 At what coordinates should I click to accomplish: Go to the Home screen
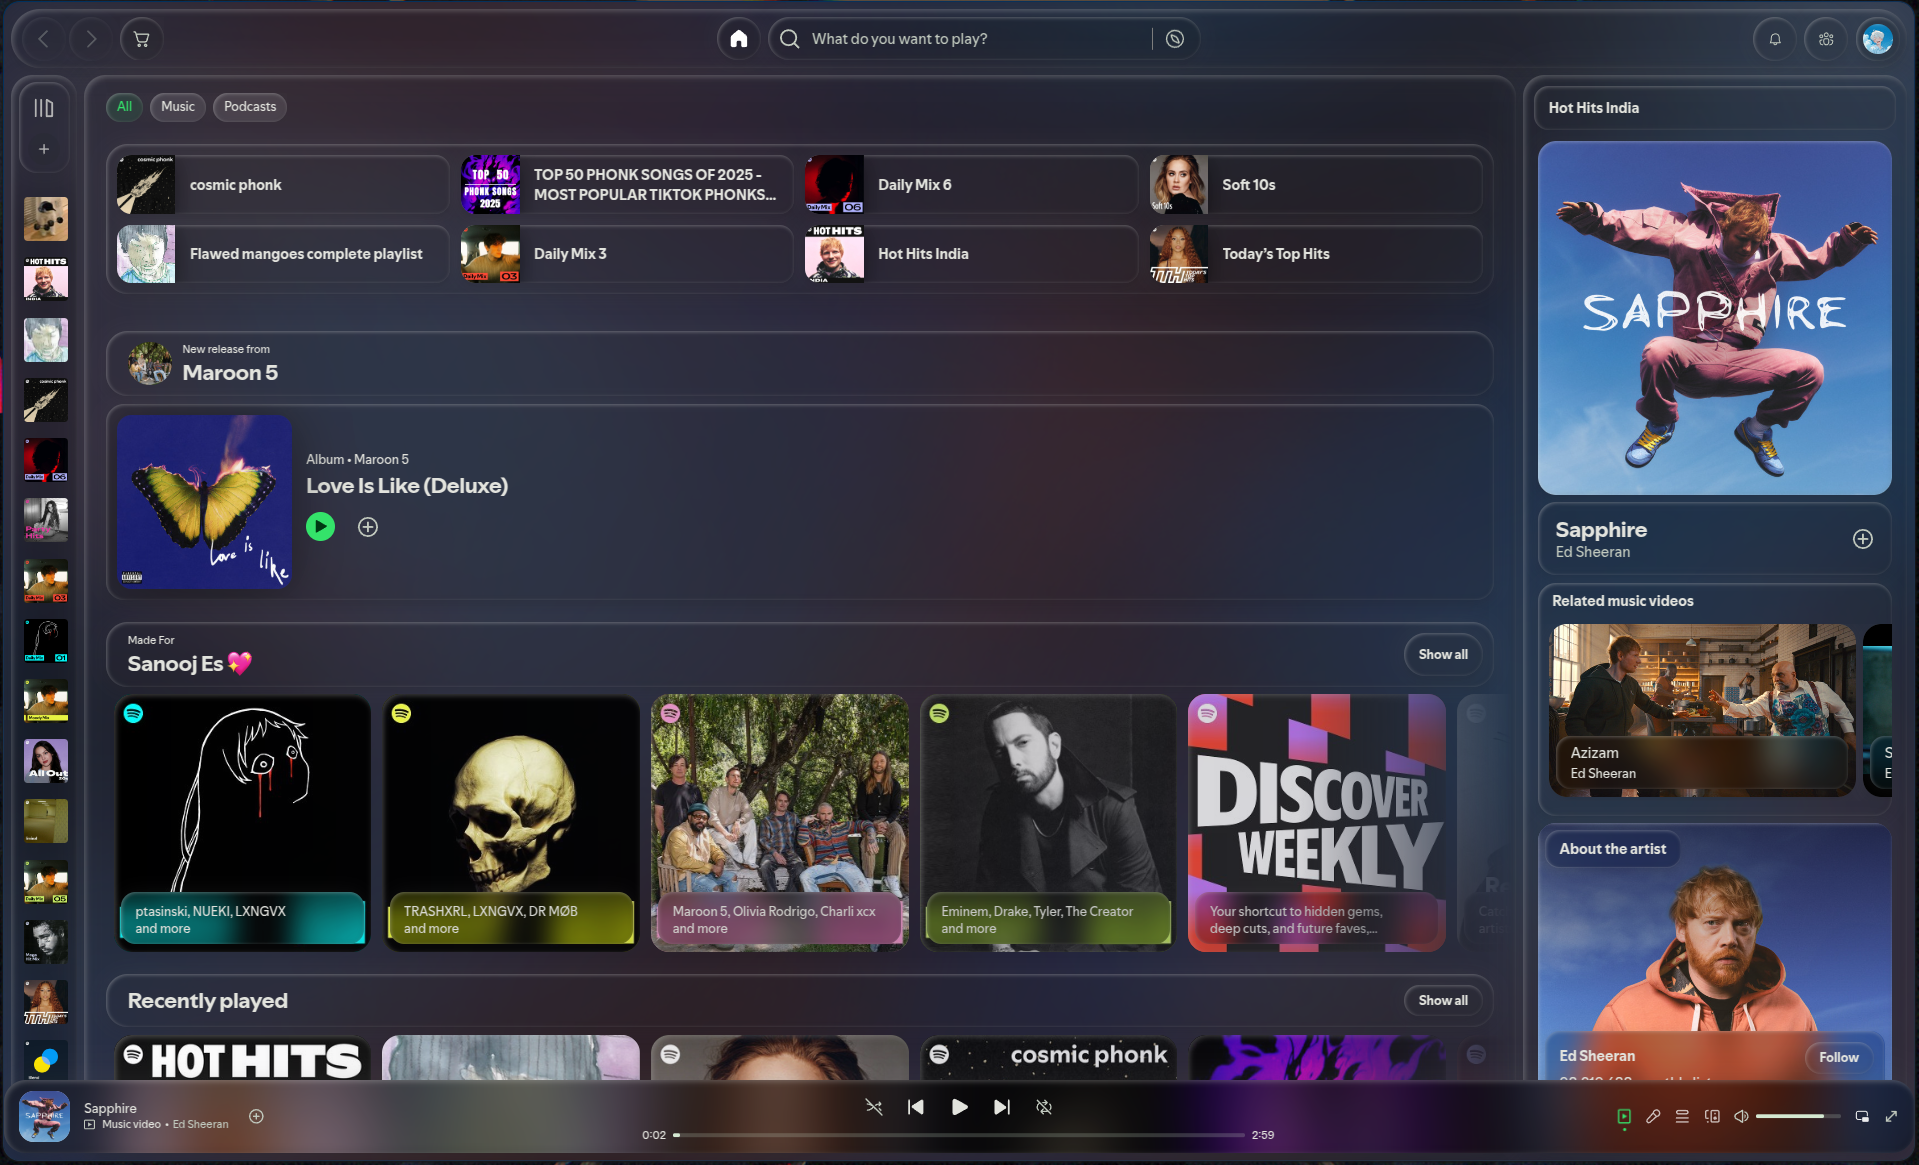(738, 39)
